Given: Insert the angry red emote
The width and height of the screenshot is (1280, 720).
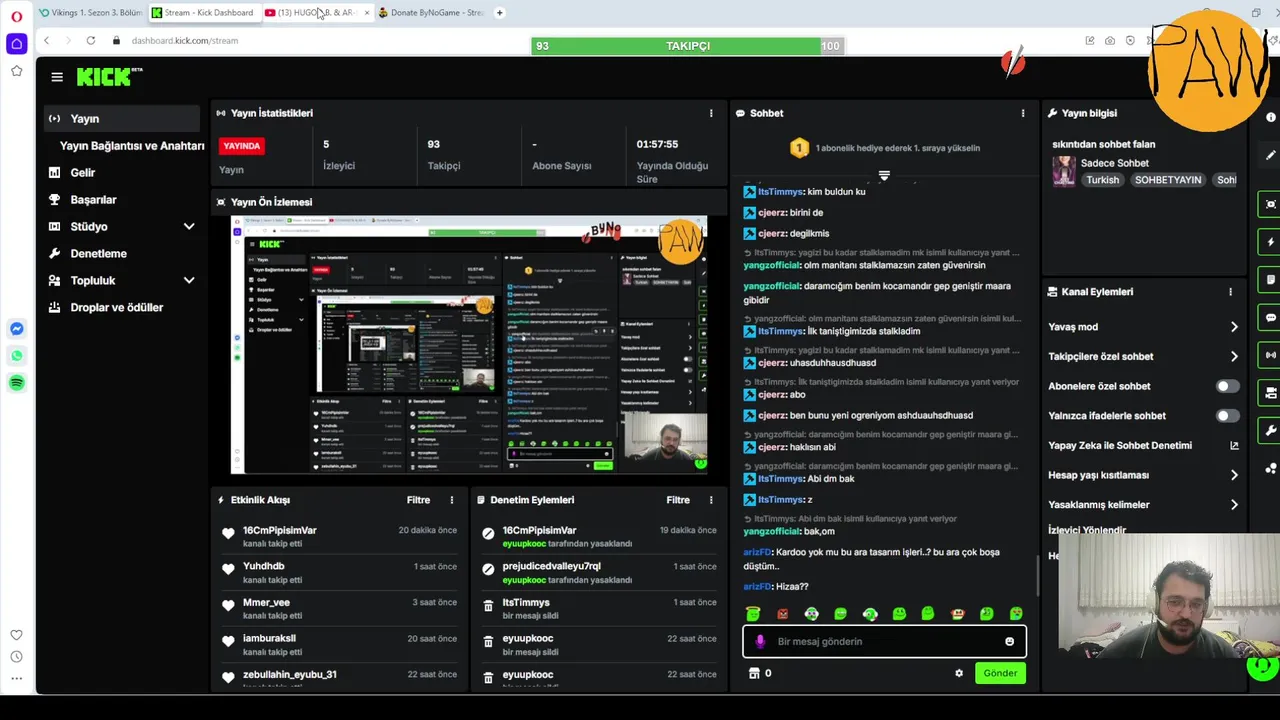Looking at the screenshot, I should coord(783,613).
